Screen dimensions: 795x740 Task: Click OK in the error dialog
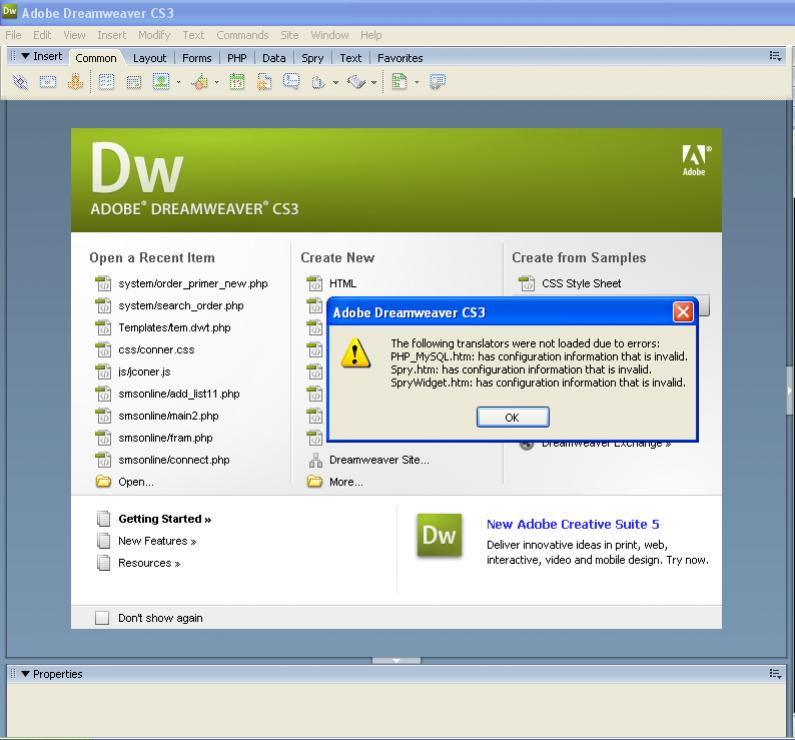point(513,417)
